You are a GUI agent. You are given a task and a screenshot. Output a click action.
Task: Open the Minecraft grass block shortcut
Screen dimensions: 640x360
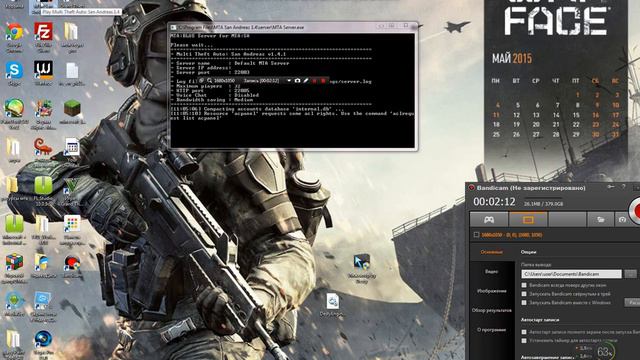72,108
